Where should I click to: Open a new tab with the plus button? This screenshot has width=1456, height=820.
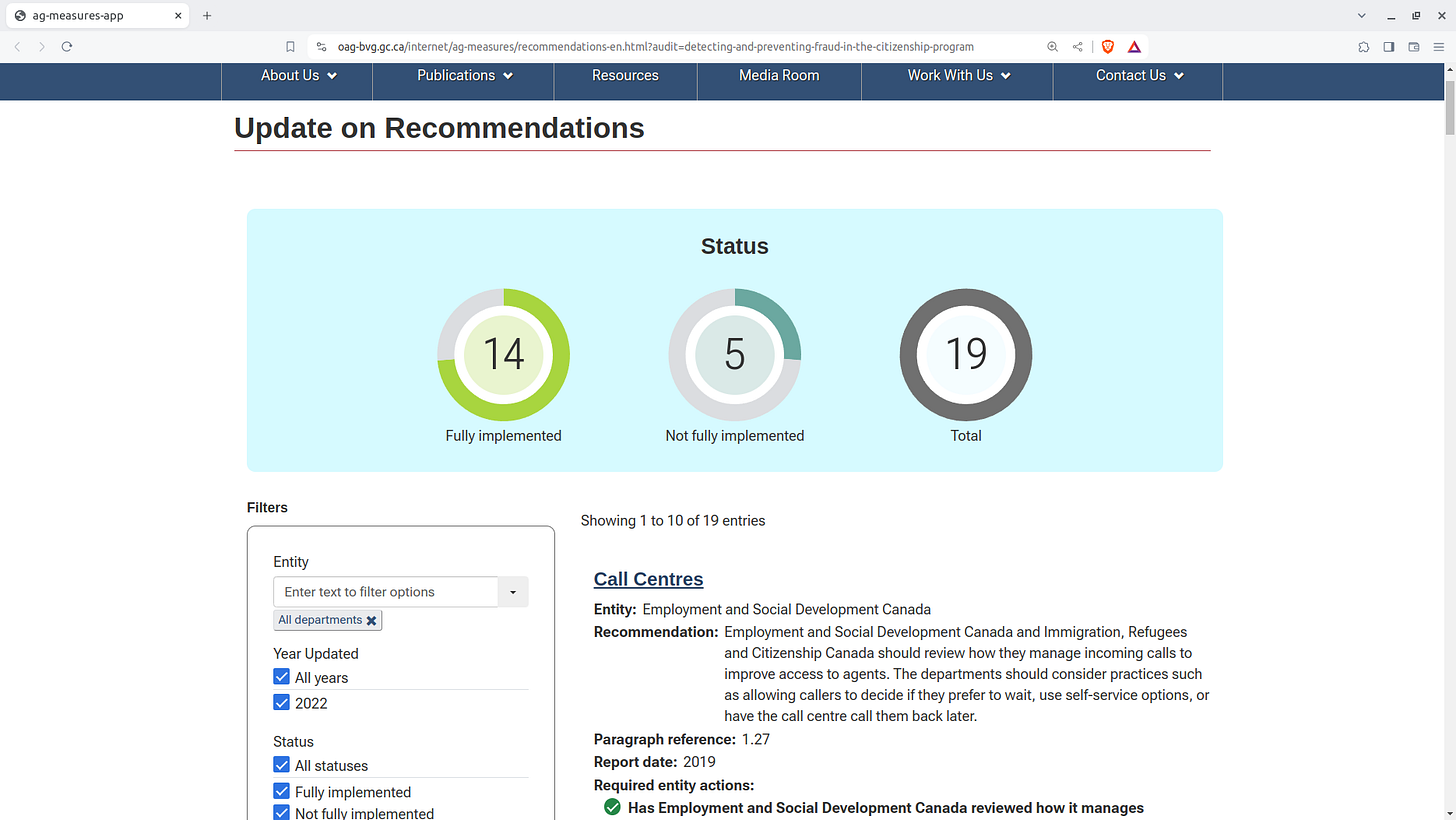coord(207,16)
